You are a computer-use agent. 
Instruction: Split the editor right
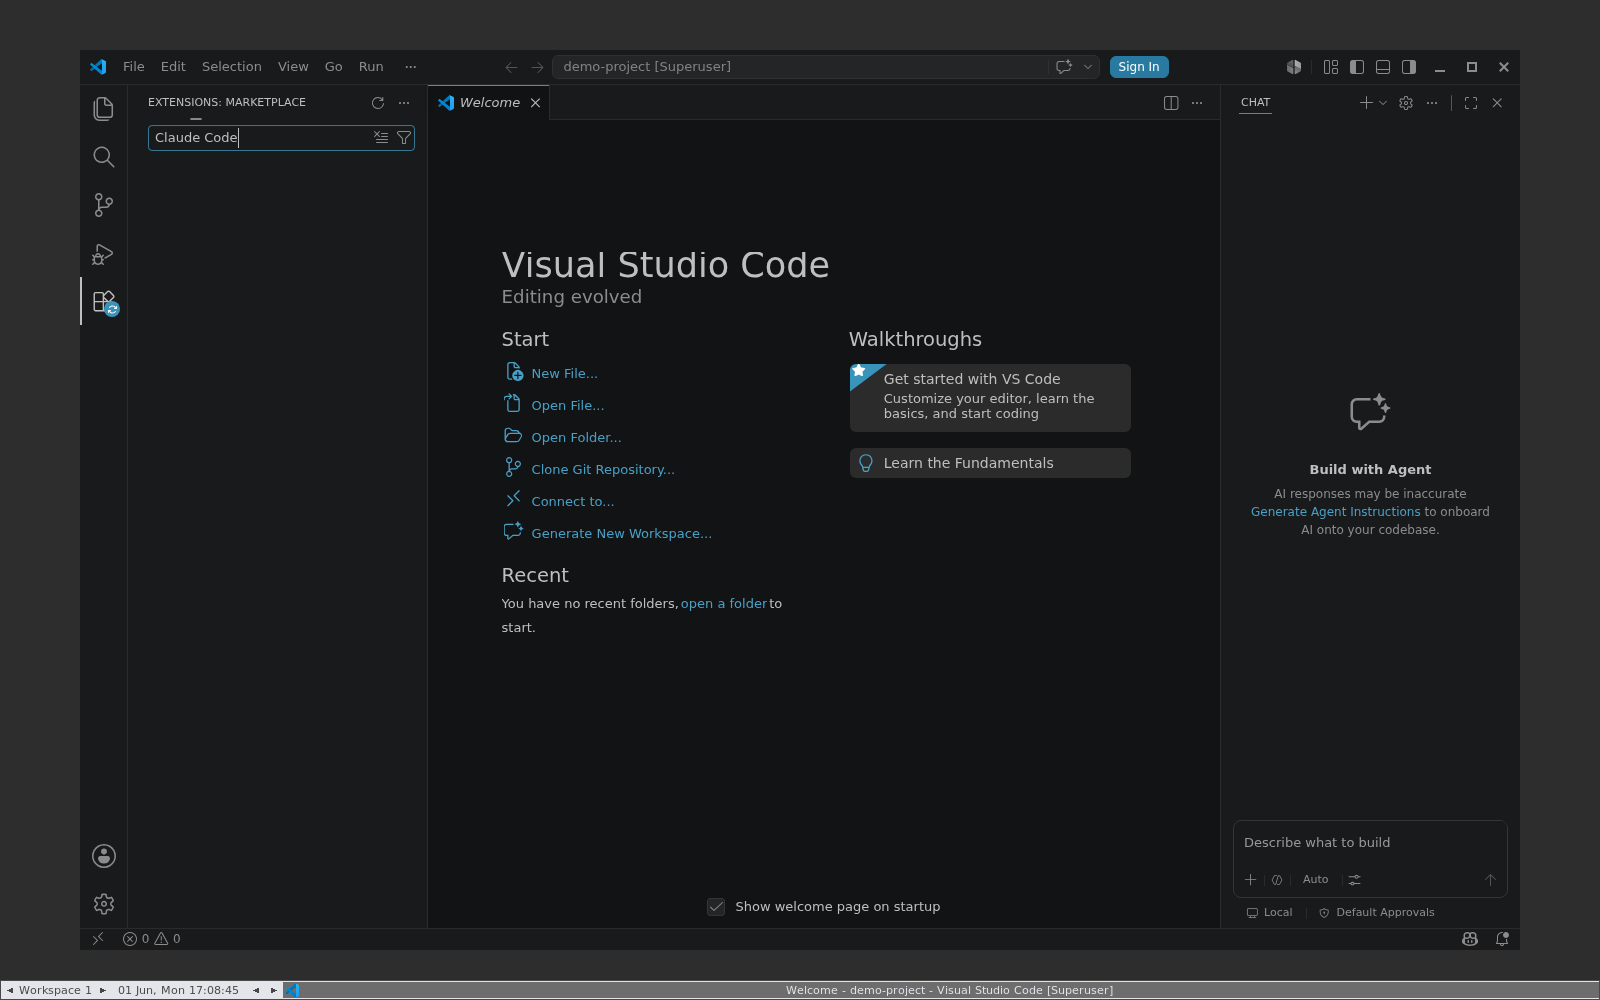[x=1171, y=103]
